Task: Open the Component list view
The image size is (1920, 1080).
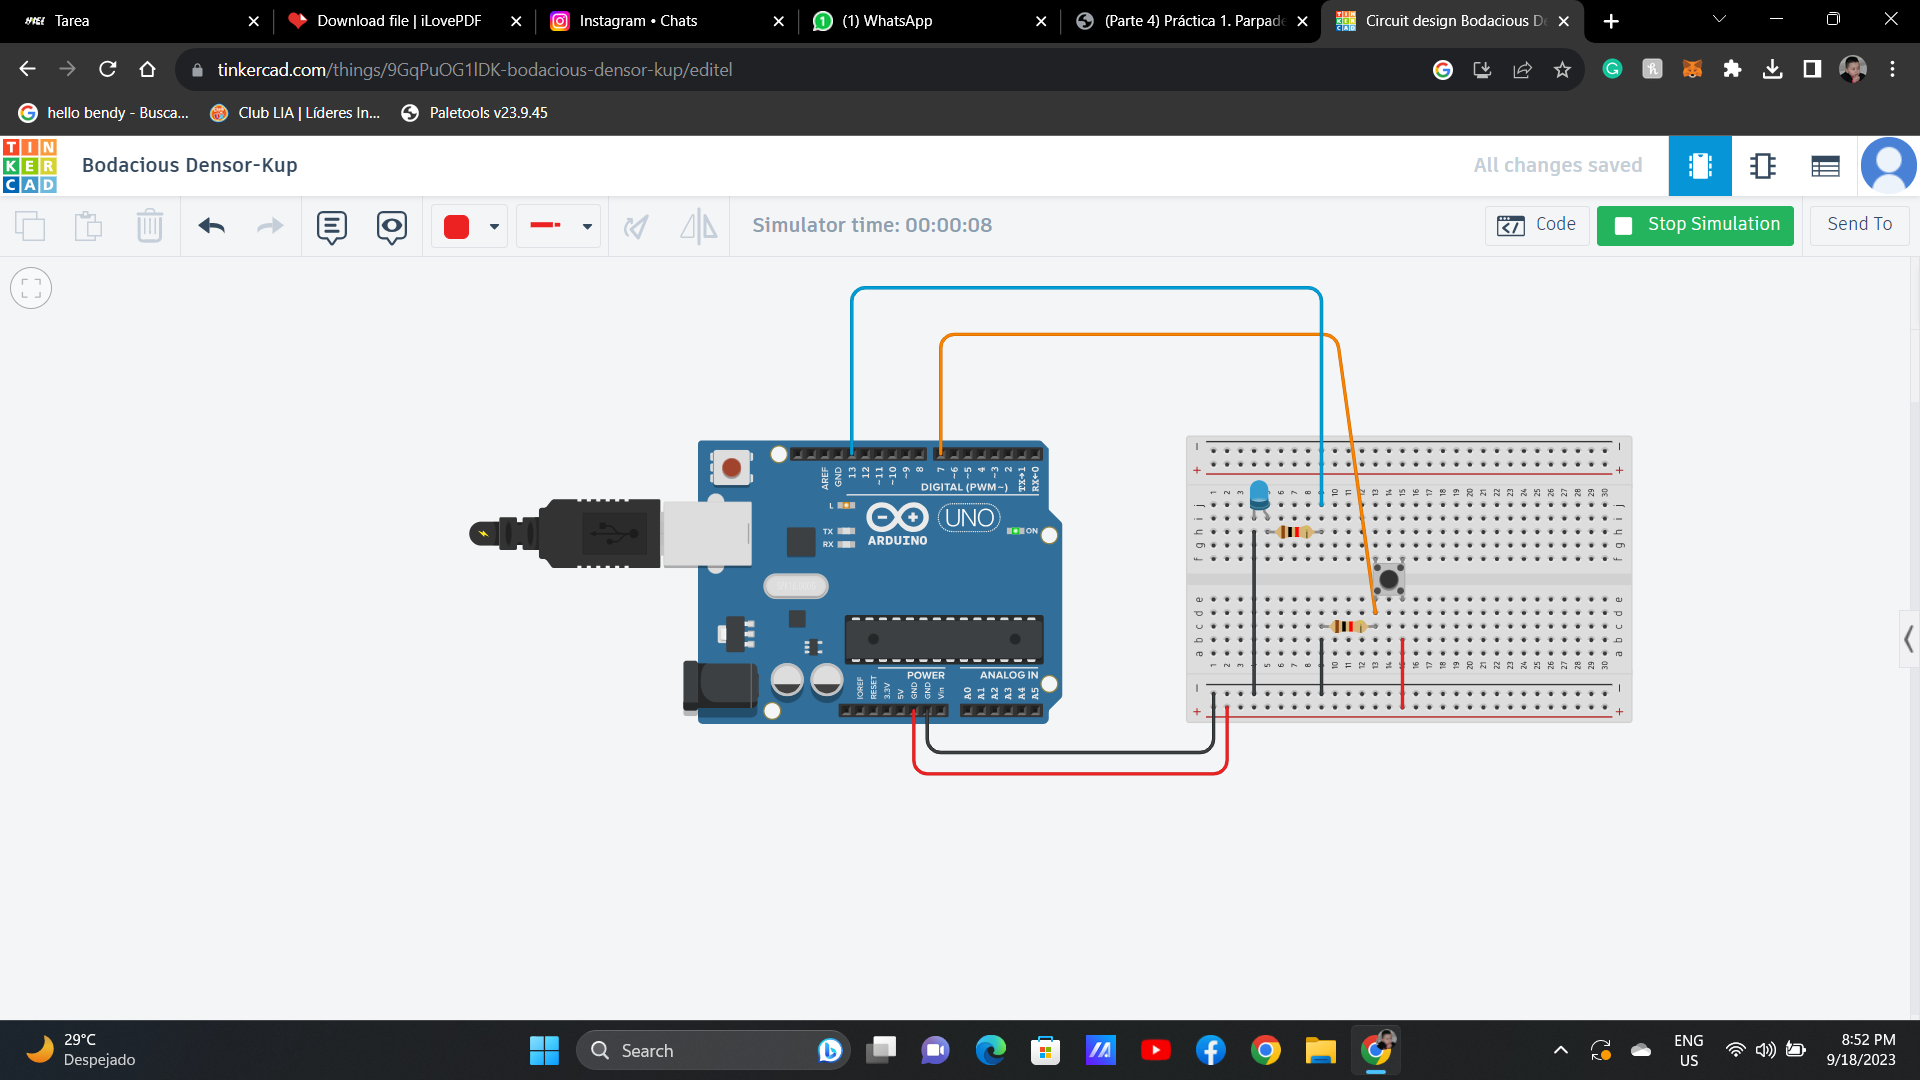Action: coord(1824,166)
